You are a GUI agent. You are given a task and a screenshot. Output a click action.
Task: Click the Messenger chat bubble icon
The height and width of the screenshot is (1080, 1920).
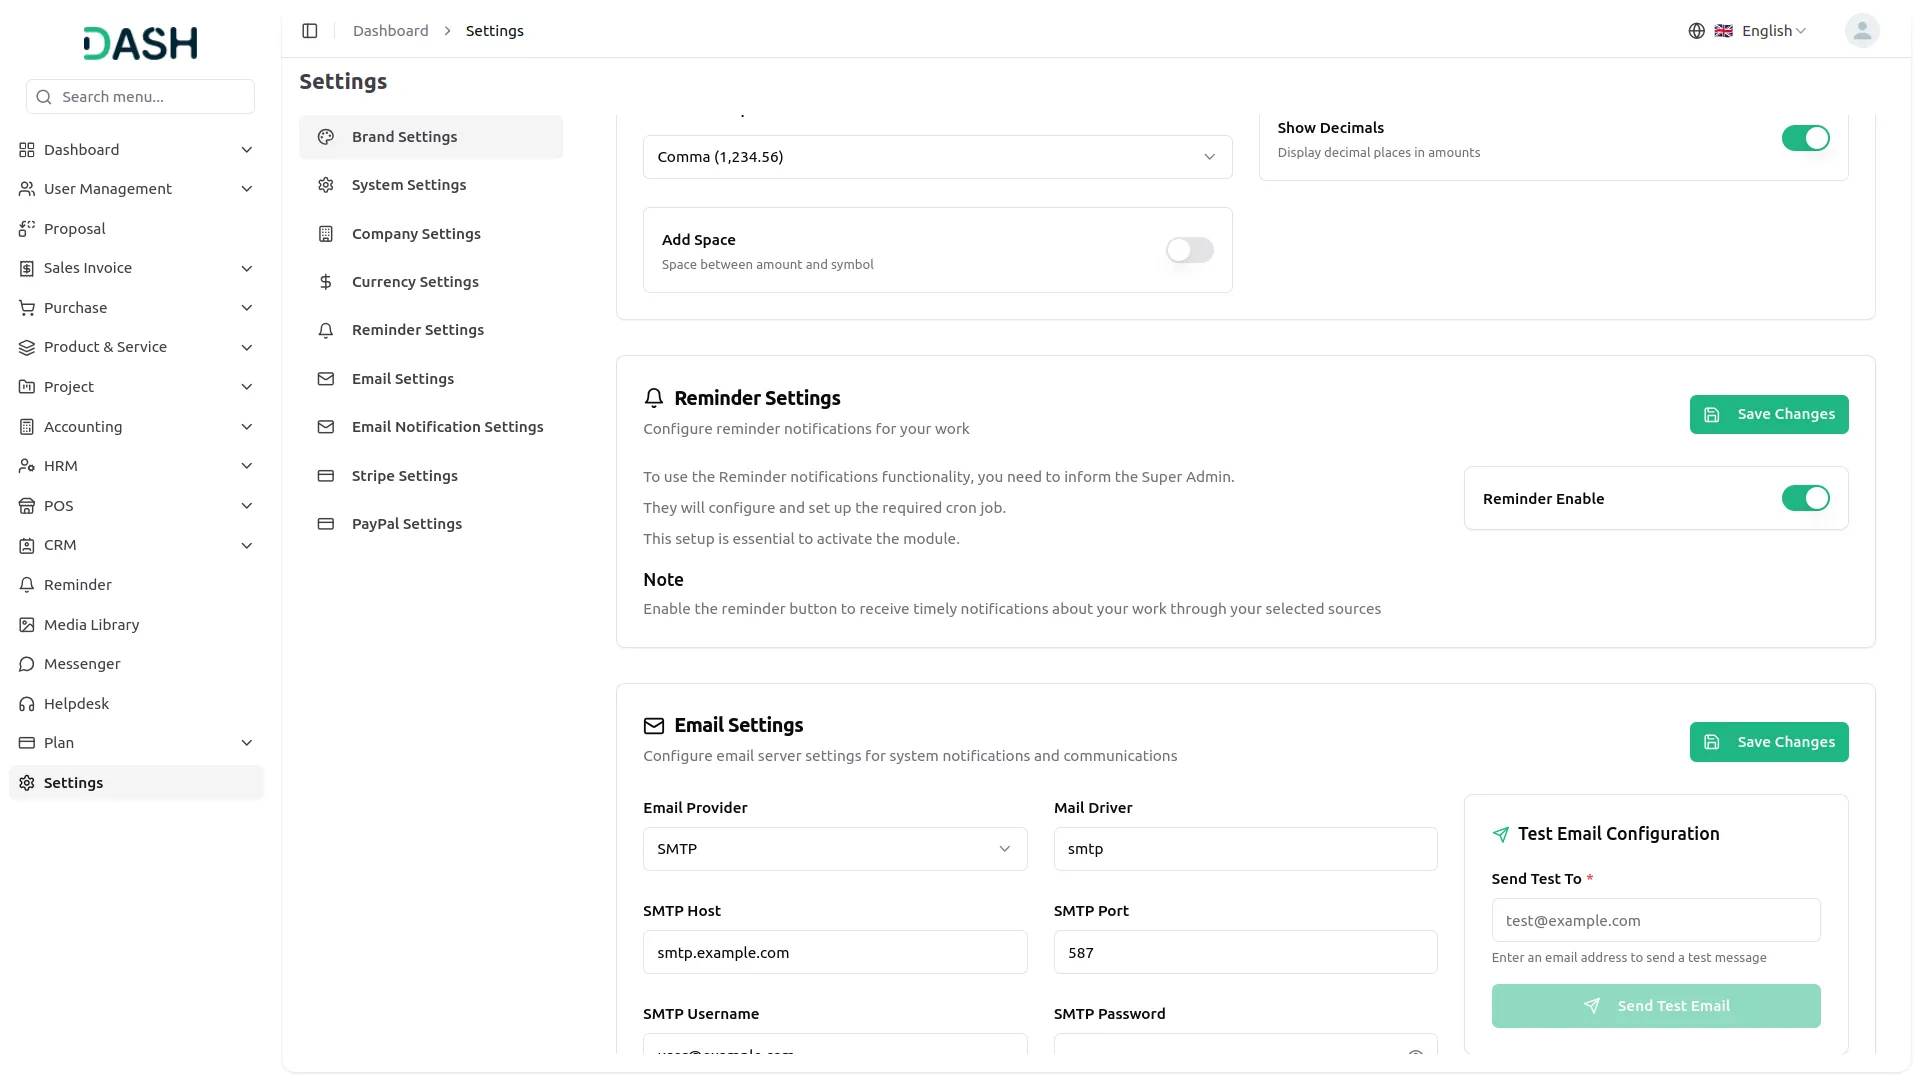(x=27, y=664)
